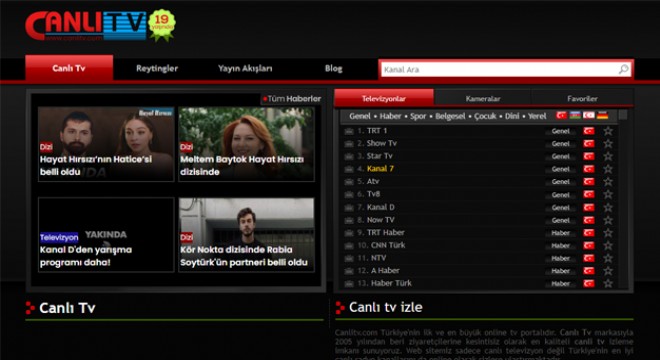Star the Haber Türk channel

click(x=608, y=283)
